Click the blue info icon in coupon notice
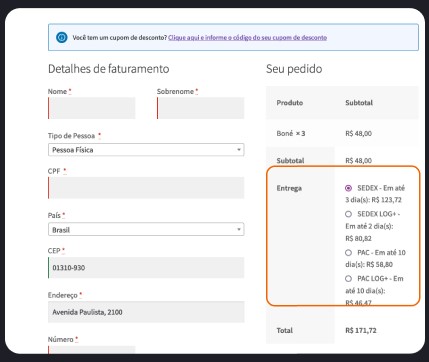Viewport: 429px width, 362px height. [x=62, y=38]
